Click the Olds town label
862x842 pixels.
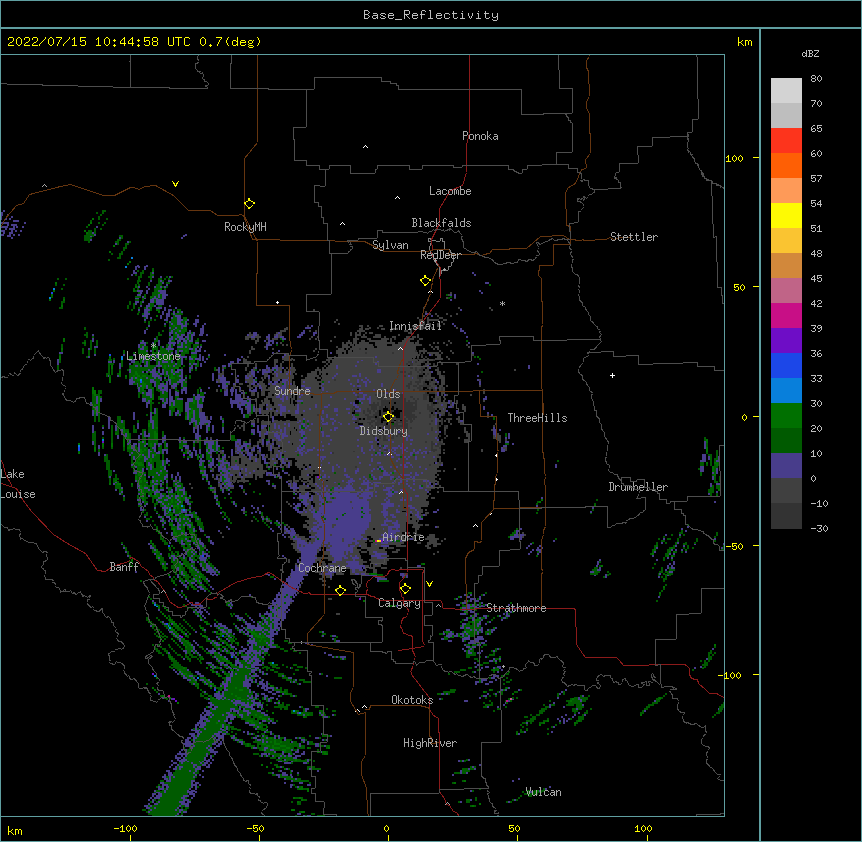(x=388, y=394)
